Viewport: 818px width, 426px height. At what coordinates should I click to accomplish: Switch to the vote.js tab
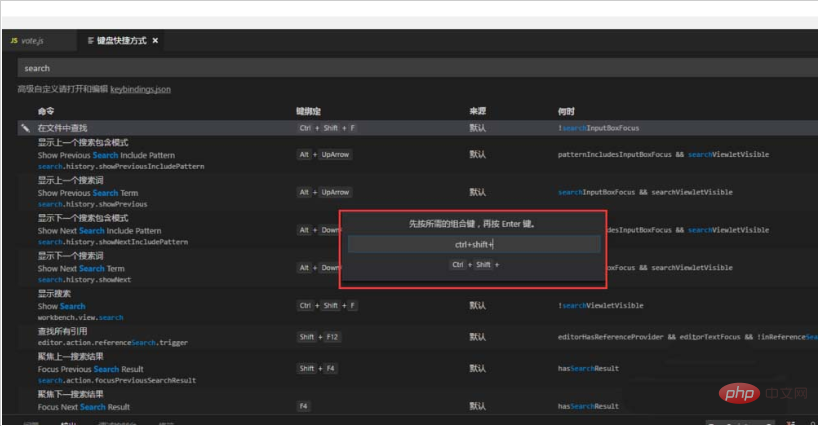pos(34,41)
